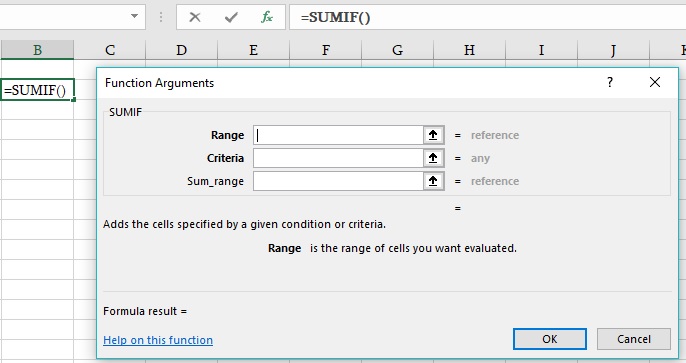Click the Cancel button
The image size is (686, 363).
[634, 339]
